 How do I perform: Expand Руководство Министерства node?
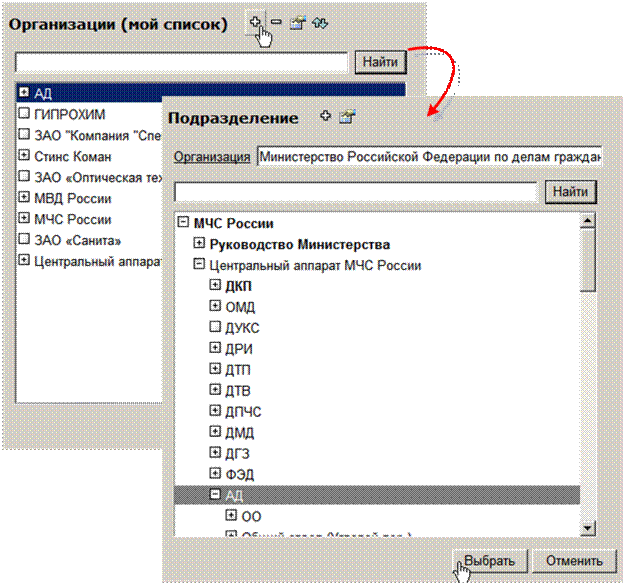(x=199, y=243)
